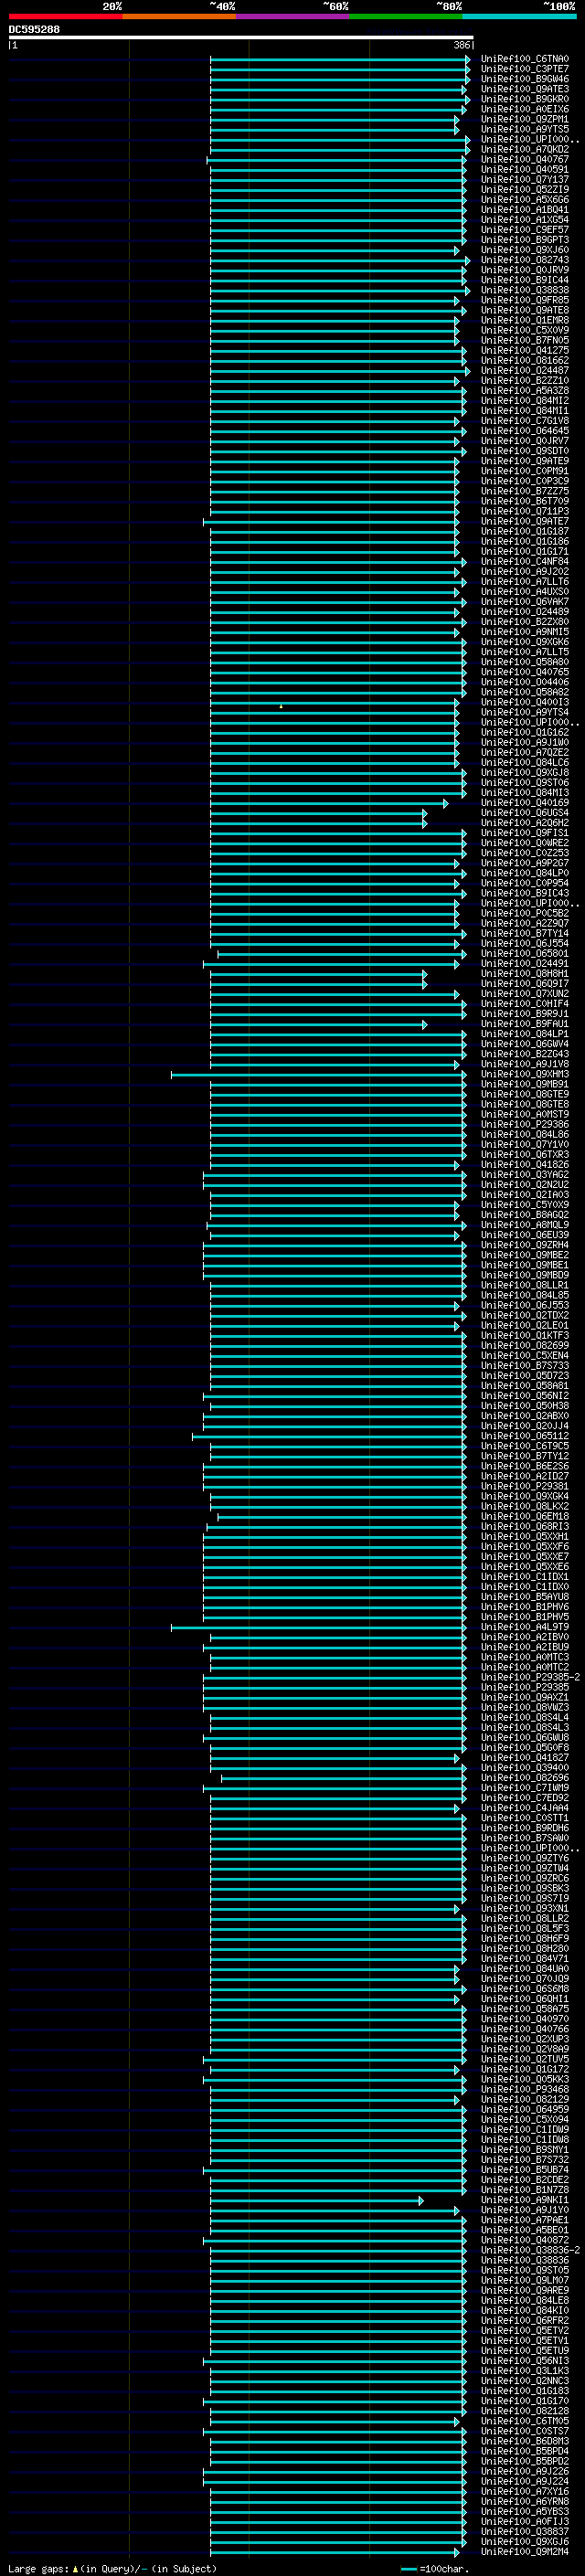Select the UniRef100_Q40767 entry
The width and height of the screenshot is (585, 2576).
(525, 159)
